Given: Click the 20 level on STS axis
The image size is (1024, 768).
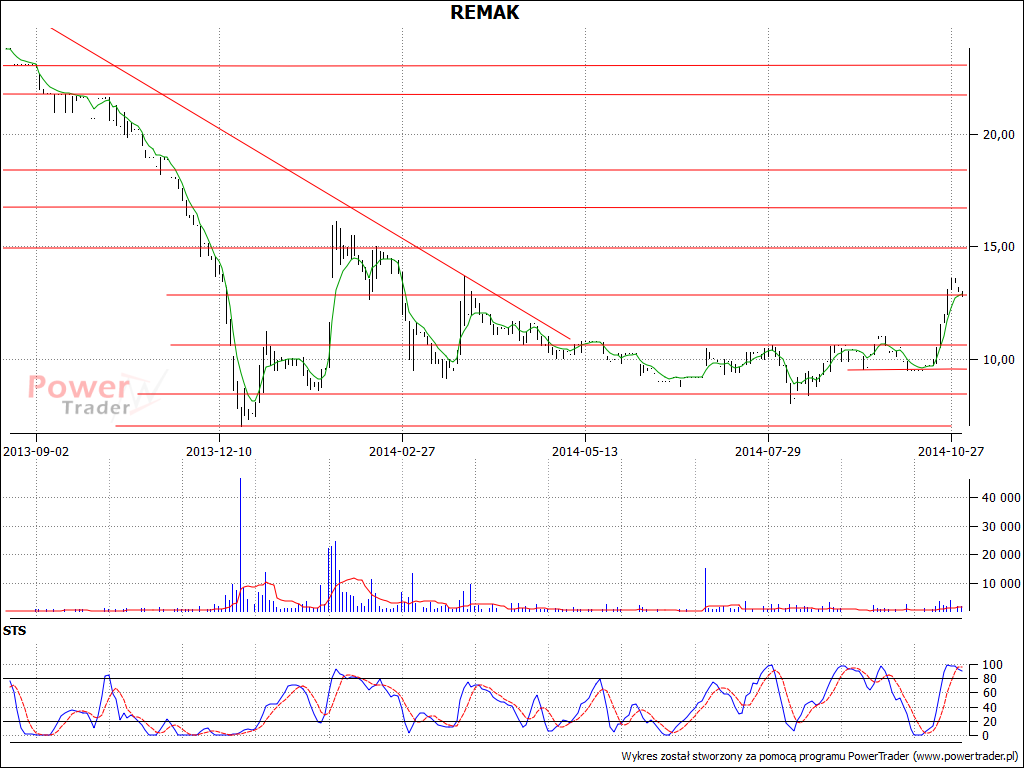Looking at the screenshot, I should point(988,722).
